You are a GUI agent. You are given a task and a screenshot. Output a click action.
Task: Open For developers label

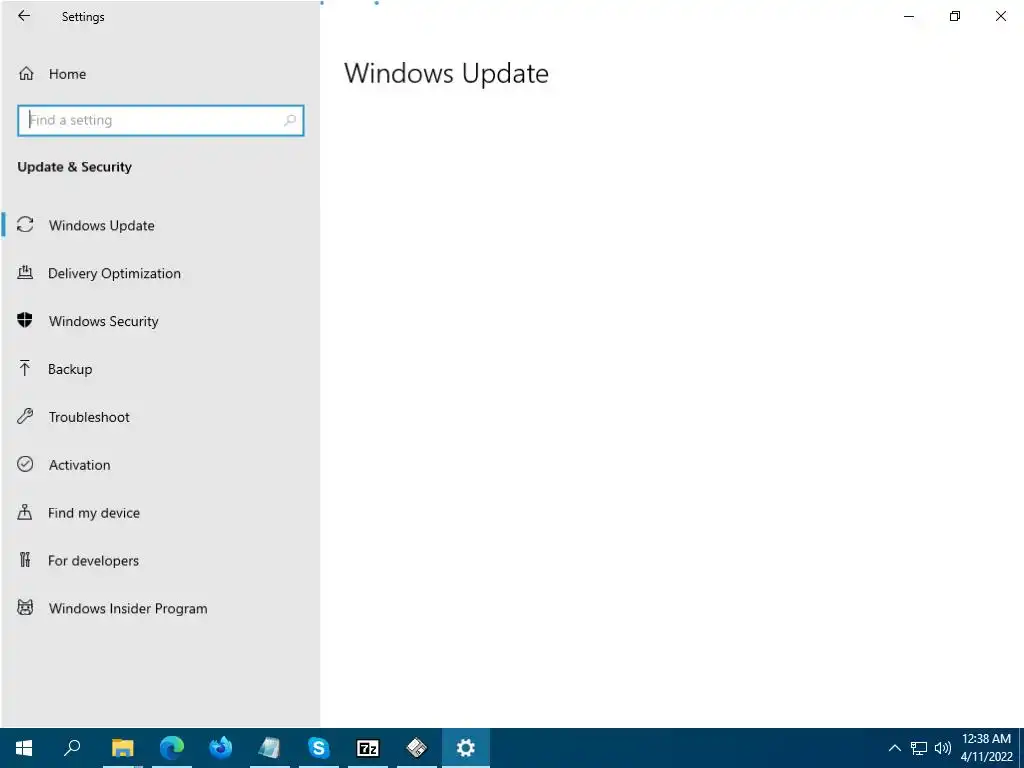[93, 560]
